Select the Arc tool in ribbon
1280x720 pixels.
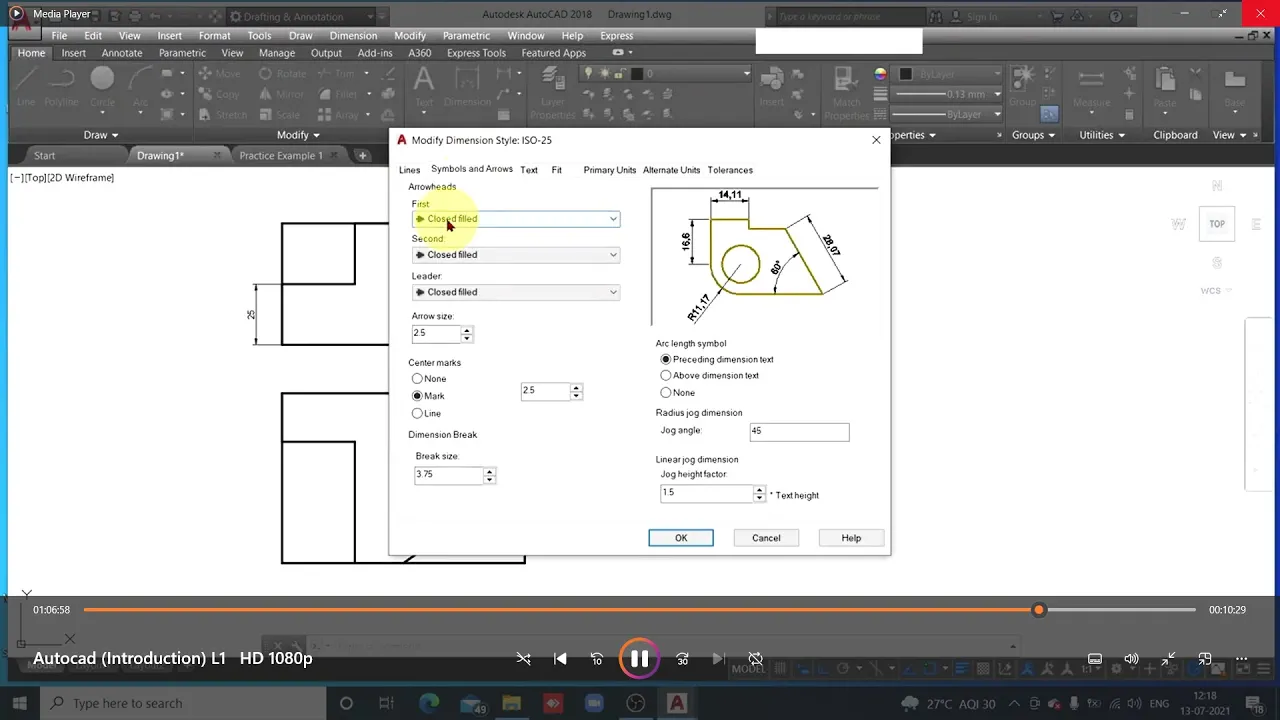point(141,86)
